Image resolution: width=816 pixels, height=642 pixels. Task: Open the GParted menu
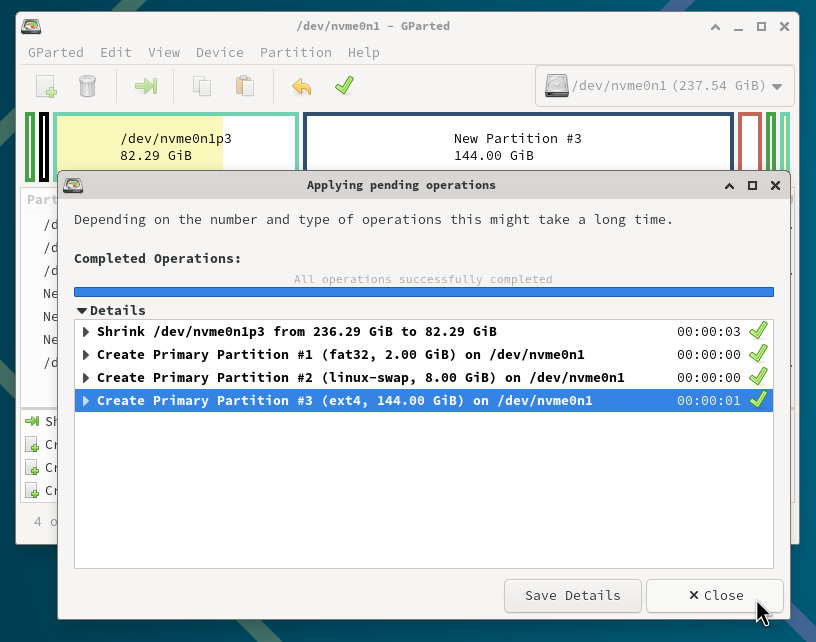pos(56,53)
